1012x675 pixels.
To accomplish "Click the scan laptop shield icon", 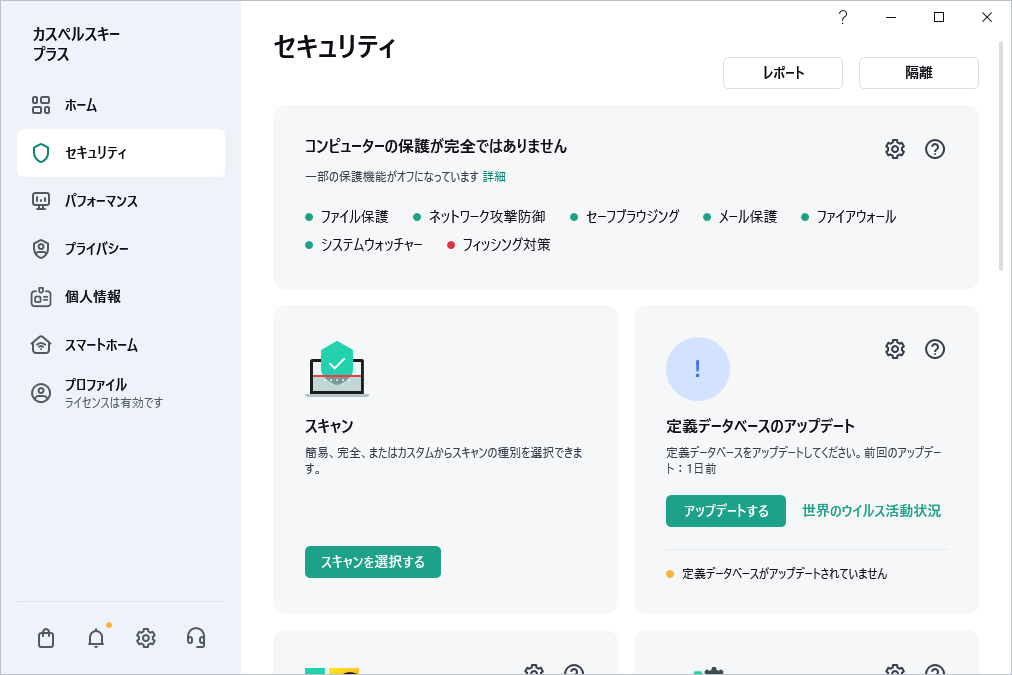I will [x=337, y=369].
